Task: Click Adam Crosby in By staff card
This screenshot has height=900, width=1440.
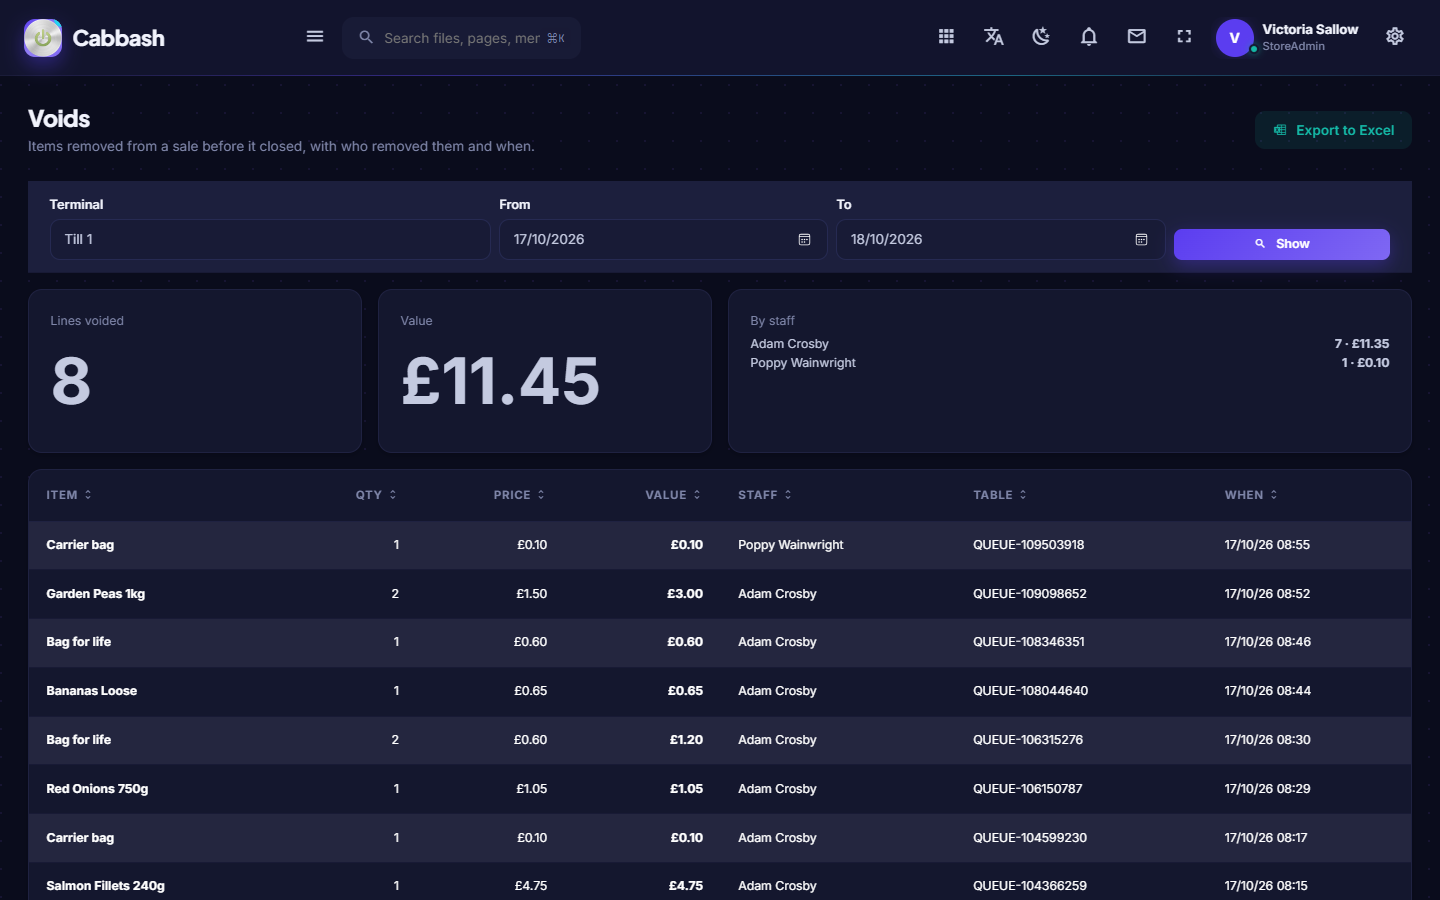Action: coord(790,344)
